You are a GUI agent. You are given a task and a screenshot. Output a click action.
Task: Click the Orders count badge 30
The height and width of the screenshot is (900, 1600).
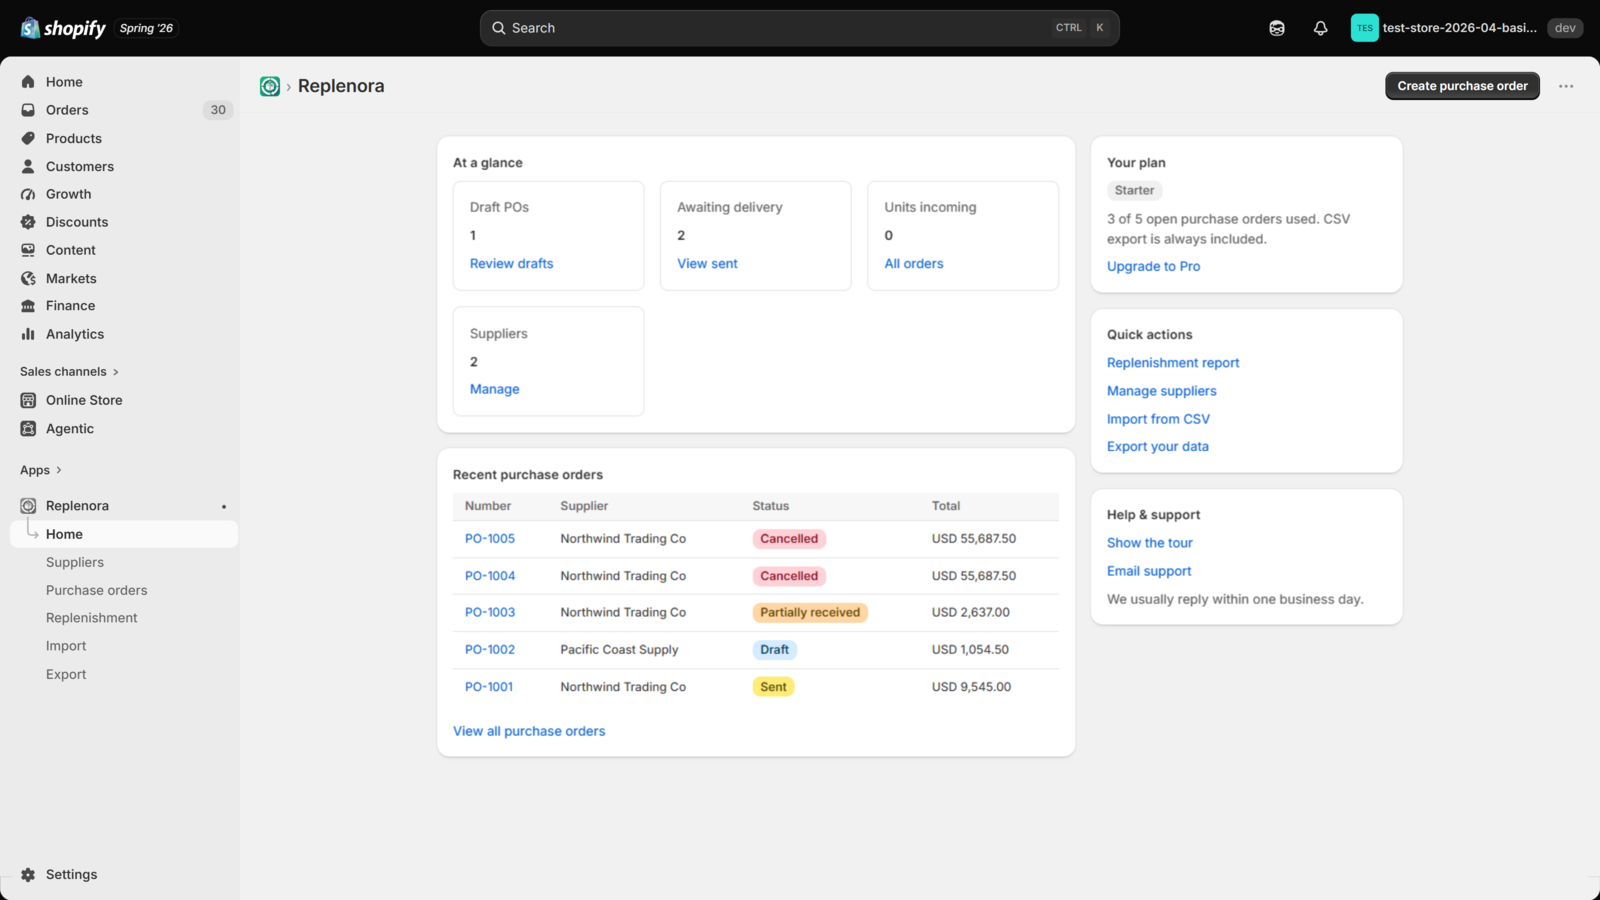pyautogui.click(x=218, y=110)
